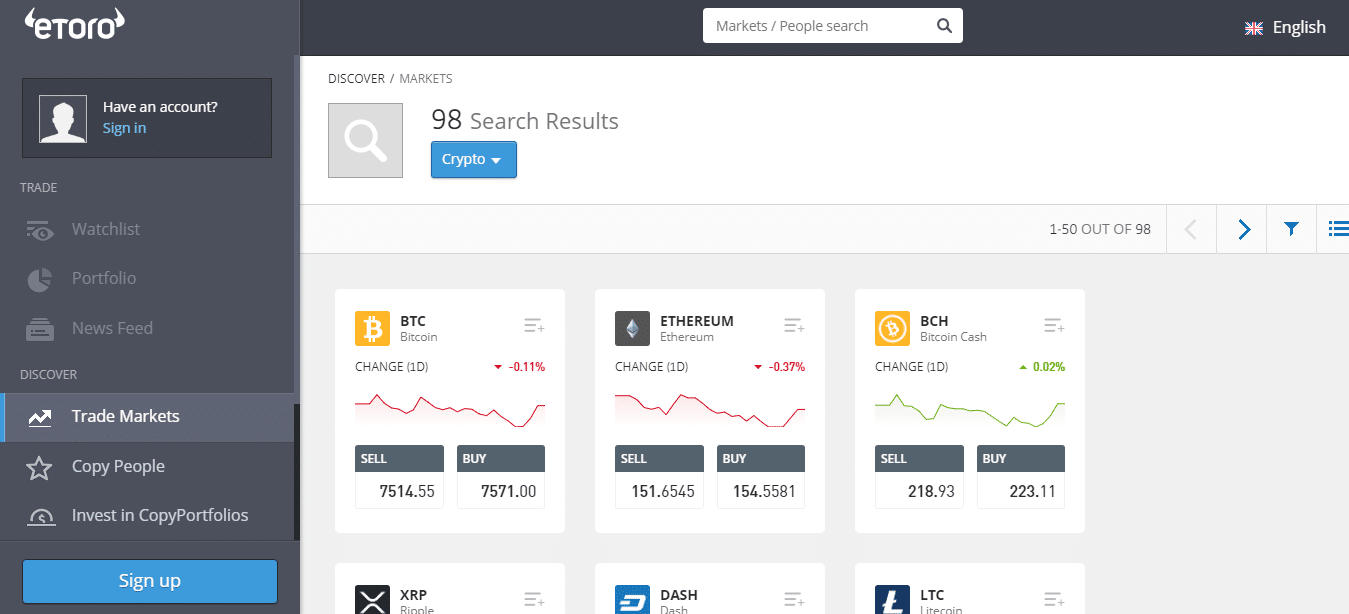This screenshot has width=1349, height=614.
Task: Add ETHEREUM to watchlist icon
Action: (x=794, y=326)
